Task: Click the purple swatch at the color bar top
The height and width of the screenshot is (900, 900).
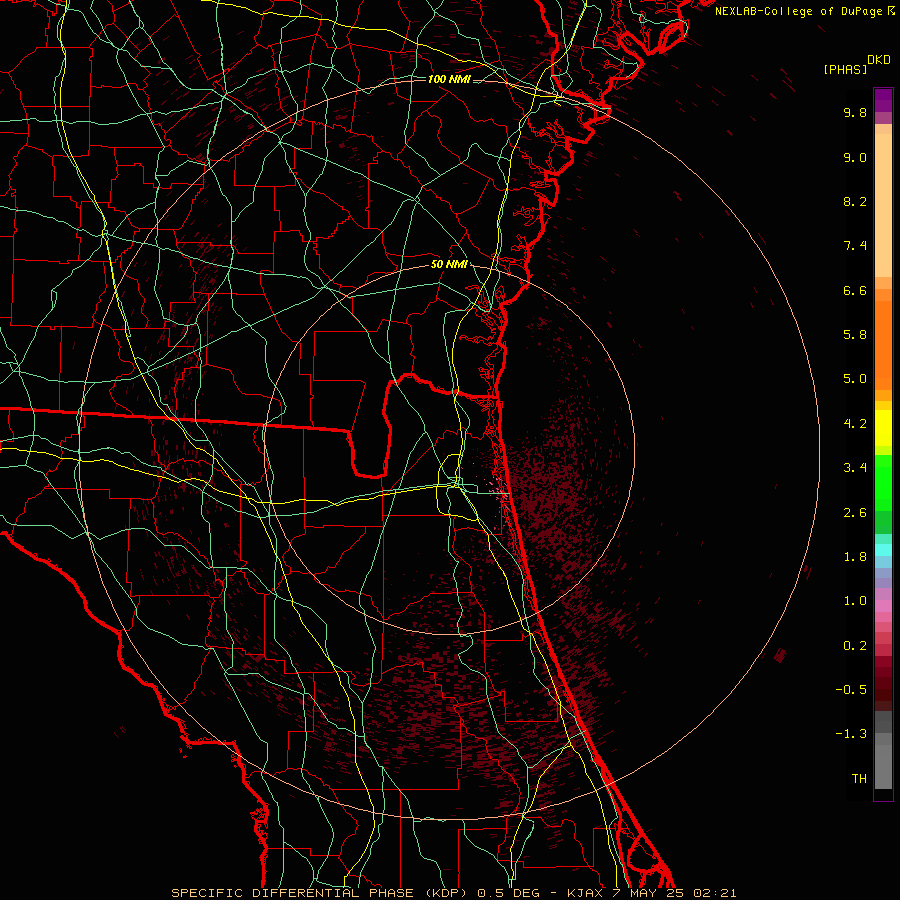Action: point(883,100)
